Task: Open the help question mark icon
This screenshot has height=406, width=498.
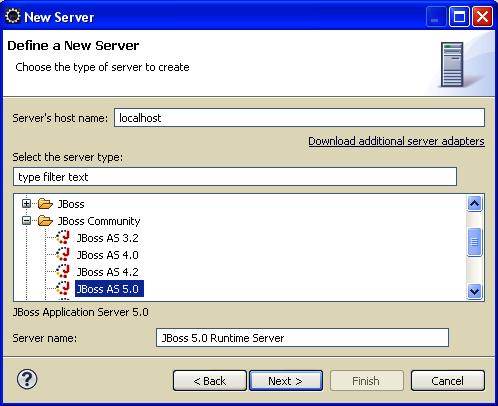Action: 27,379
